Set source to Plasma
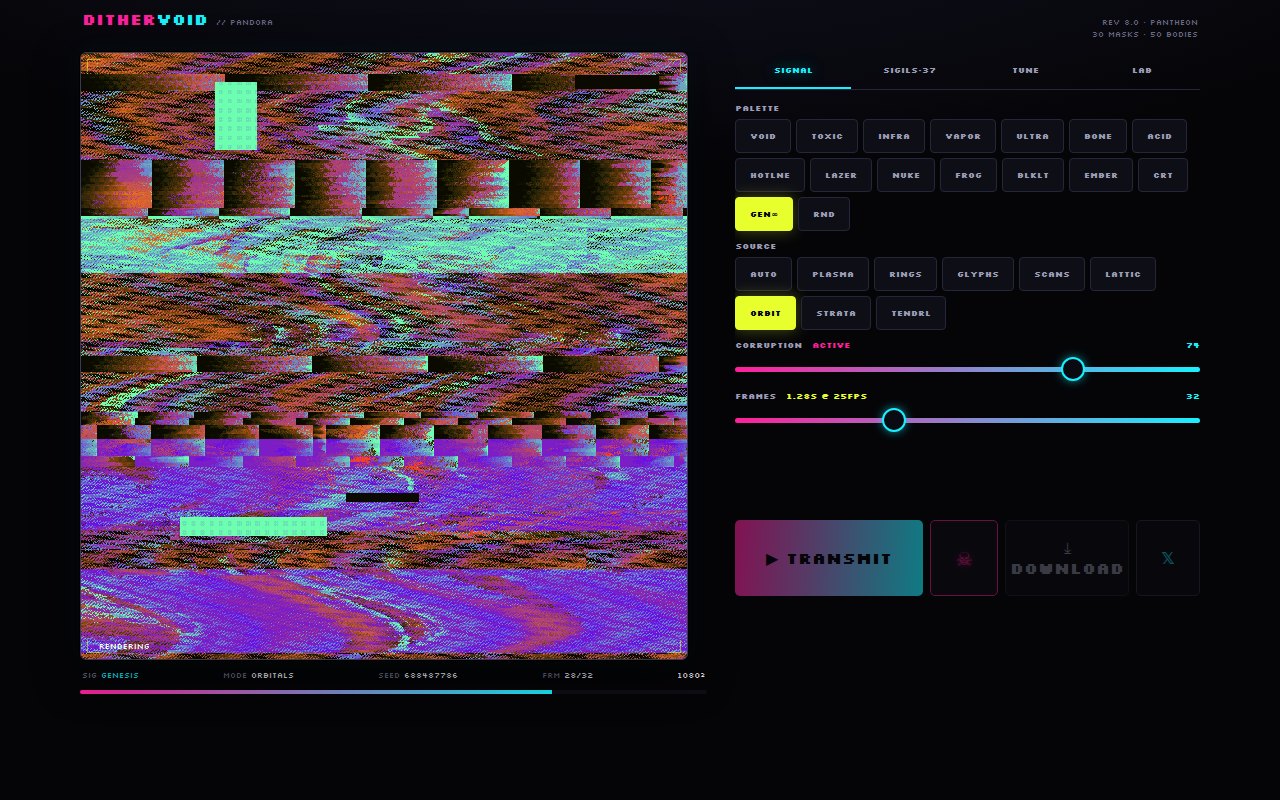The height and width of the screenshot is (800, 1280). click(833, 274)
